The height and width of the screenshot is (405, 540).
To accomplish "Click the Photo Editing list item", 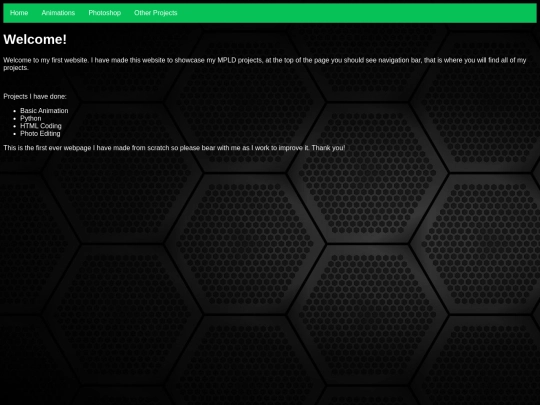I will click(x=40, y=134).
